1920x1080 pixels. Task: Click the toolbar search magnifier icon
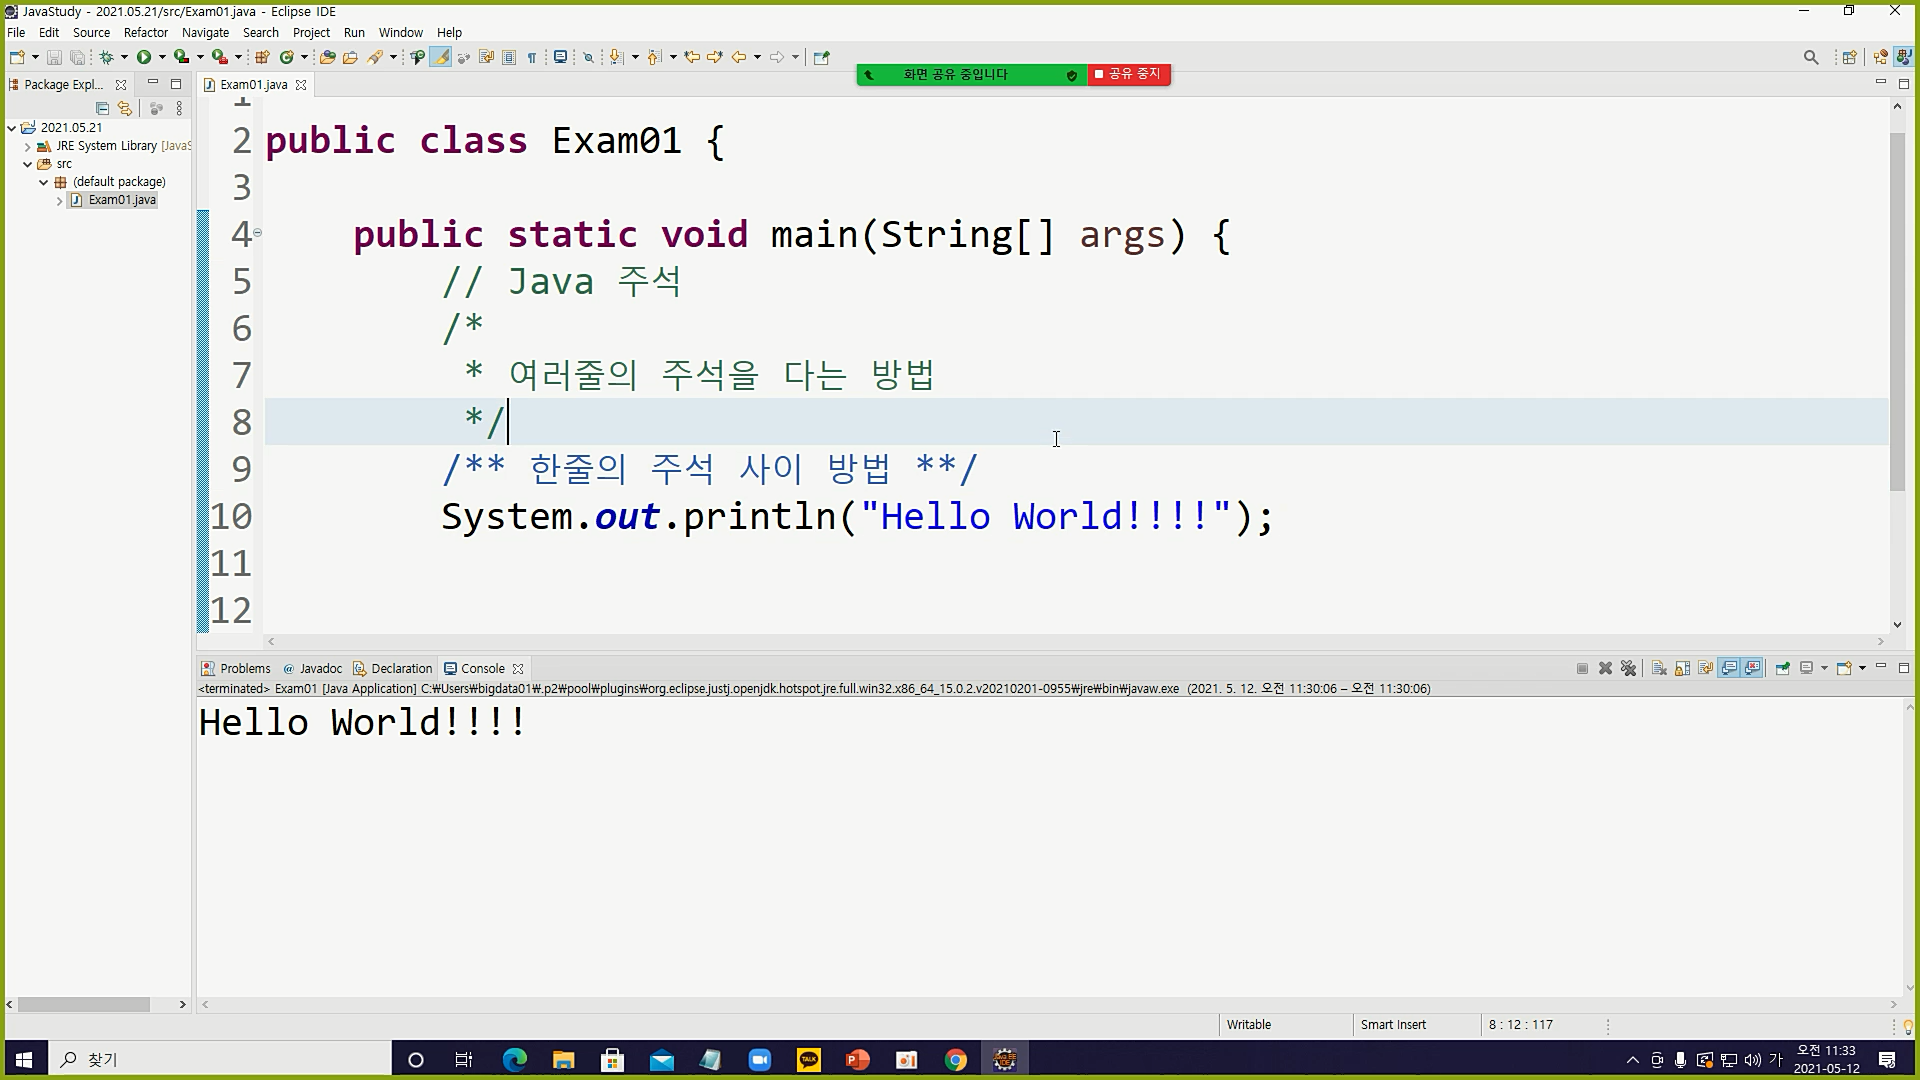click(1810, 57)
